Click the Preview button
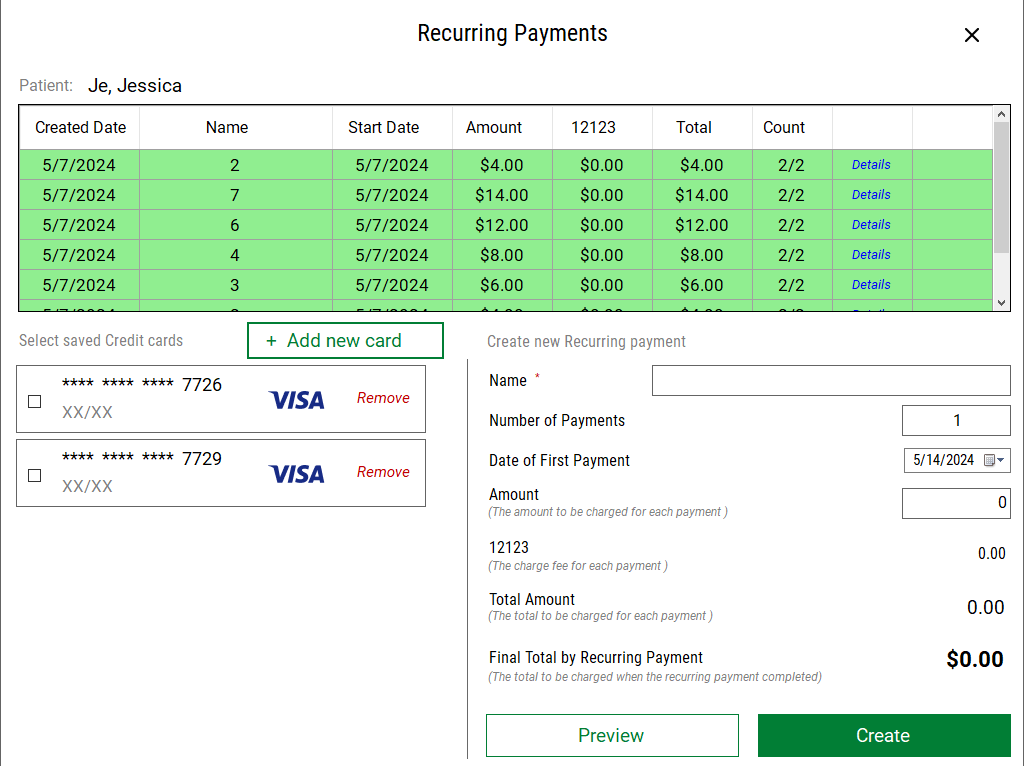Viewport: 1025px width, 766px height. coord(611,735)
